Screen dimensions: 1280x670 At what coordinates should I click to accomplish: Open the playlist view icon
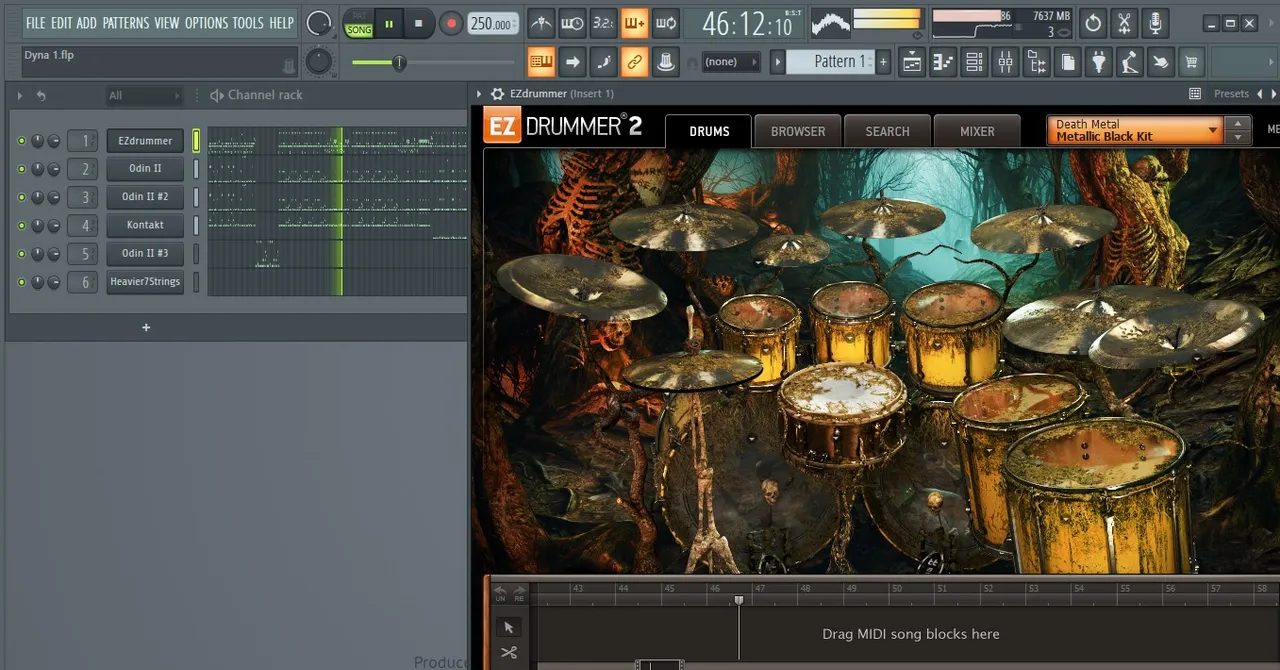click(x=912, y=62)
